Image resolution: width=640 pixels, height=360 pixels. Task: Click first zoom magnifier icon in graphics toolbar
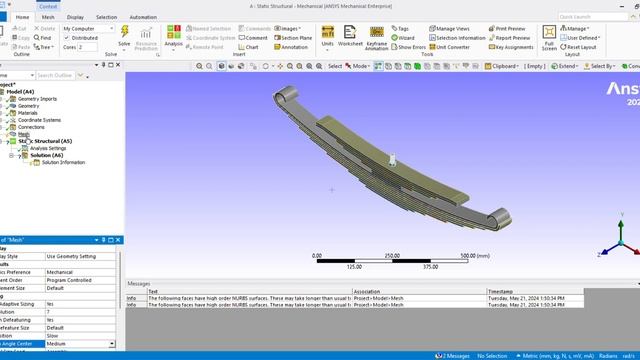(x=199, y=66)
